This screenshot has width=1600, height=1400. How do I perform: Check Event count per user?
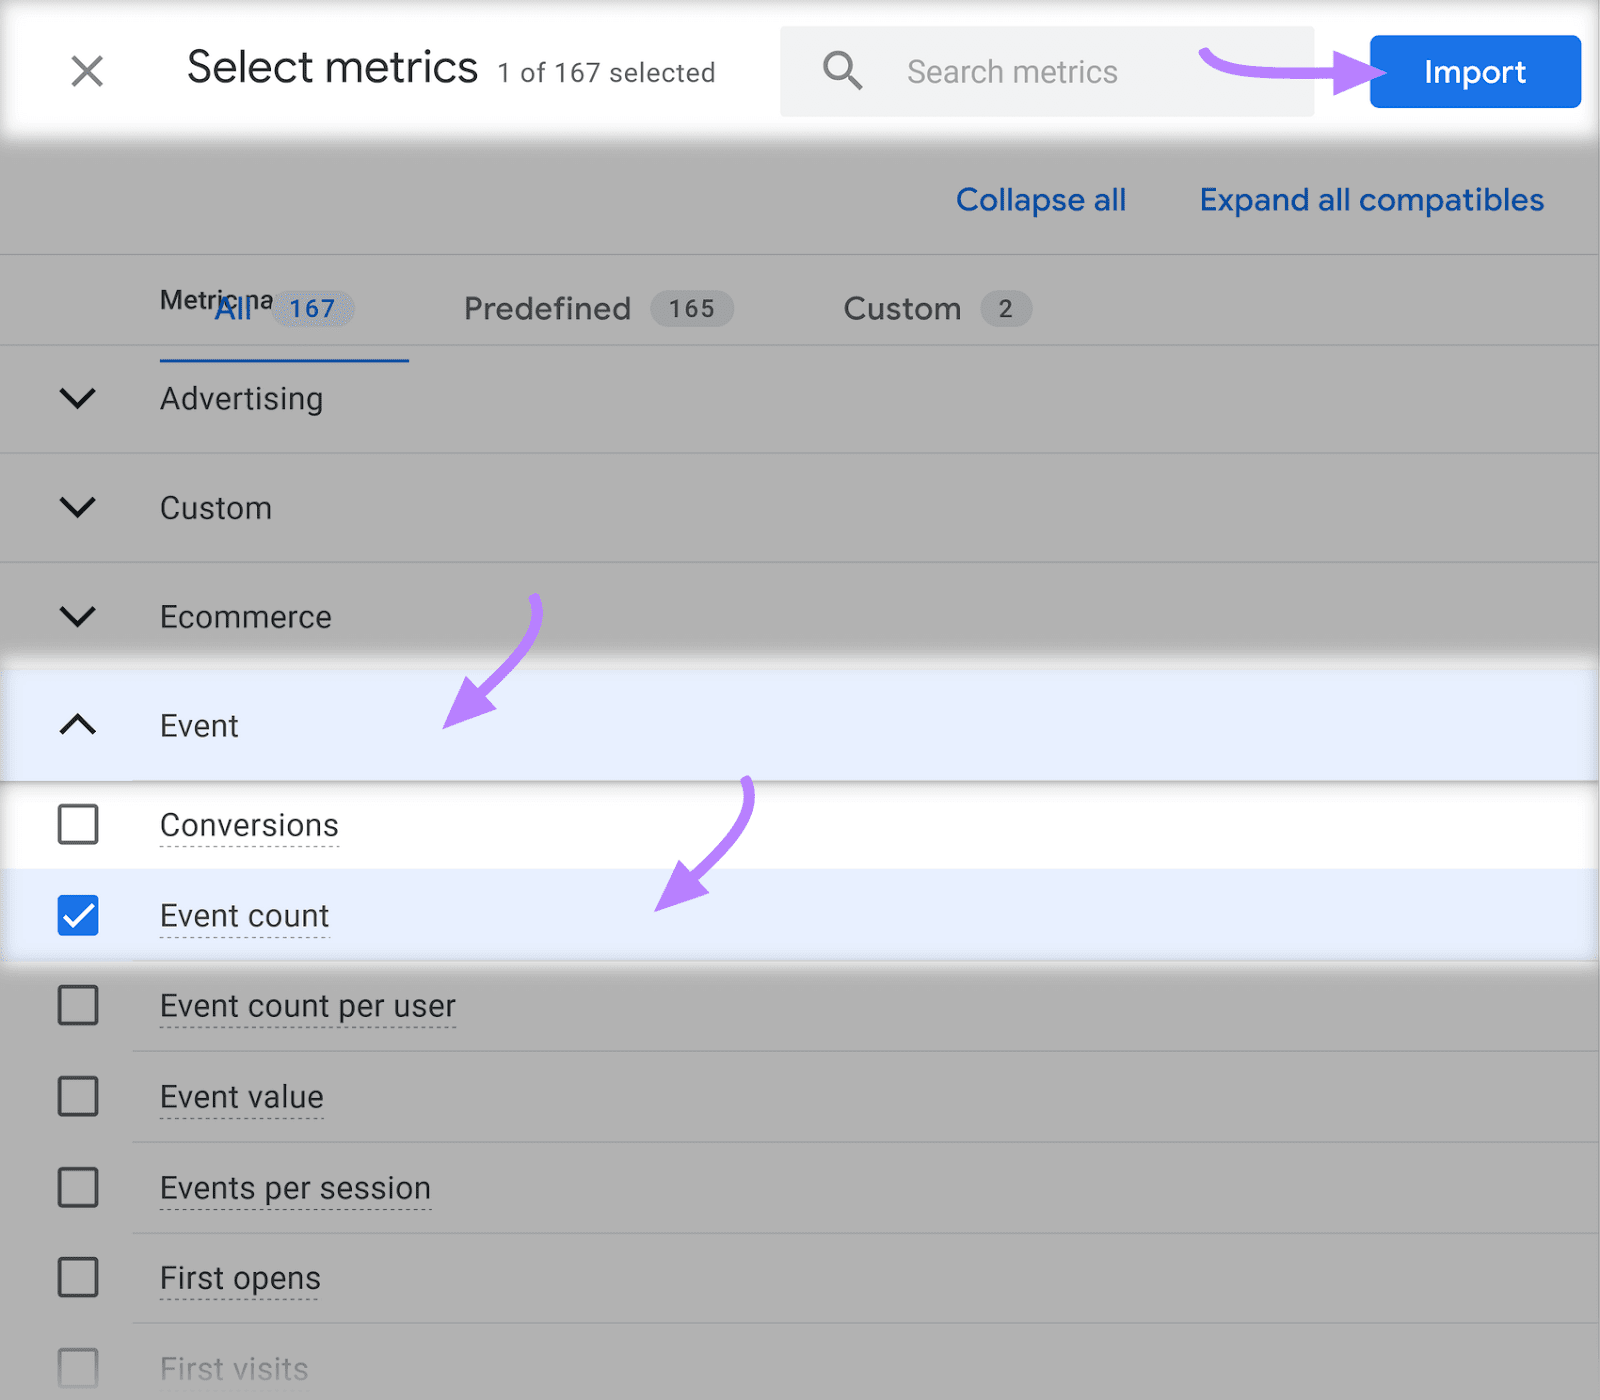(77, 1006)
